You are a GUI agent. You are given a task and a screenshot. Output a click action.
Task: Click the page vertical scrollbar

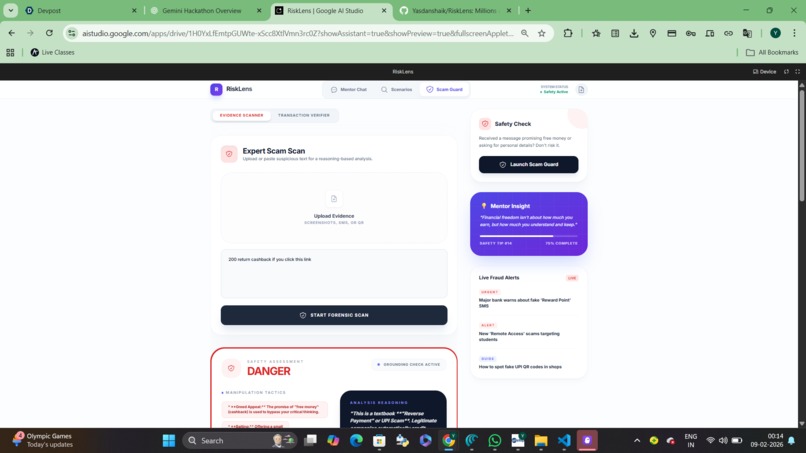[x=801, y=144]
